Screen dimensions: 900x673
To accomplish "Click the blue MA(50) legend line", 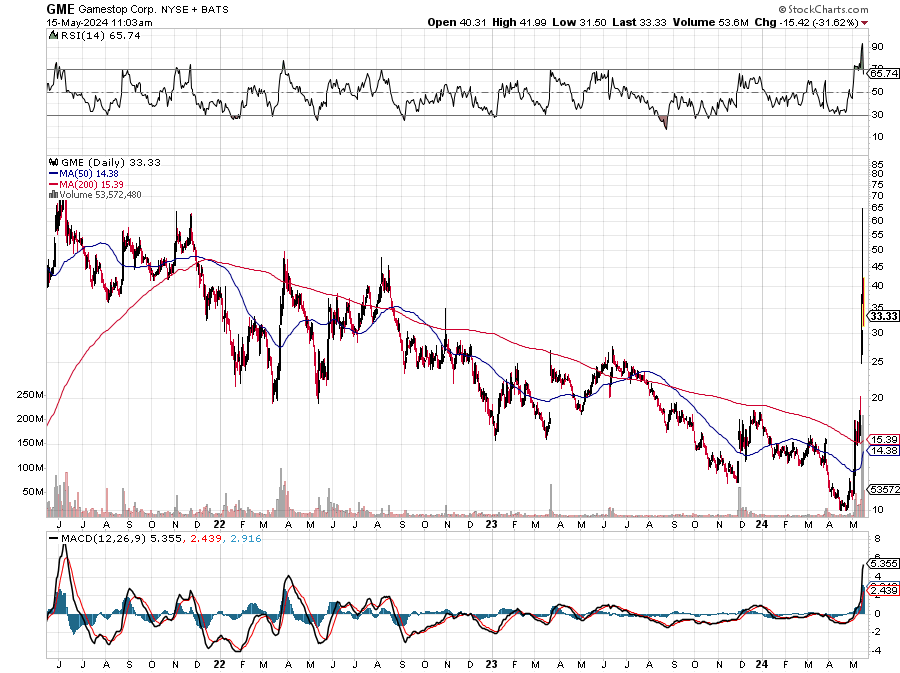I will click(54, 173).
